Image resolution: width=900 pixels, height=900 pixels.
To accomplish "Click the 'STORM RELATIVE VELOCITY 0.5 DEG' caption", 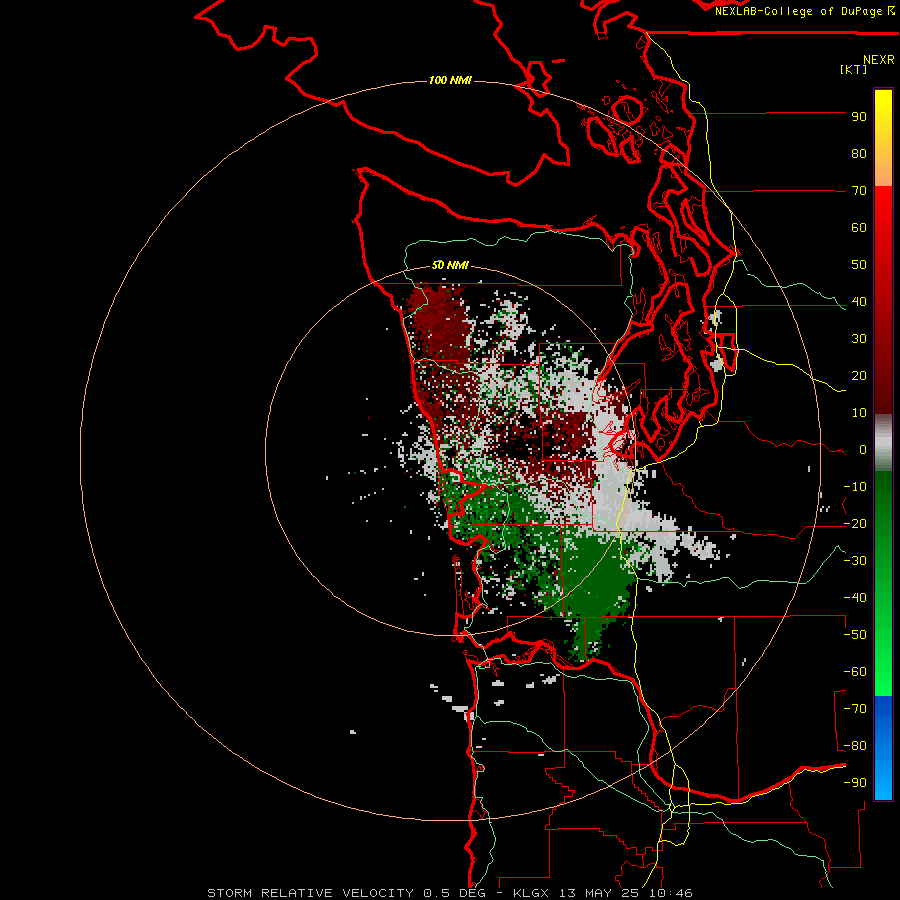I will point(346,893).
